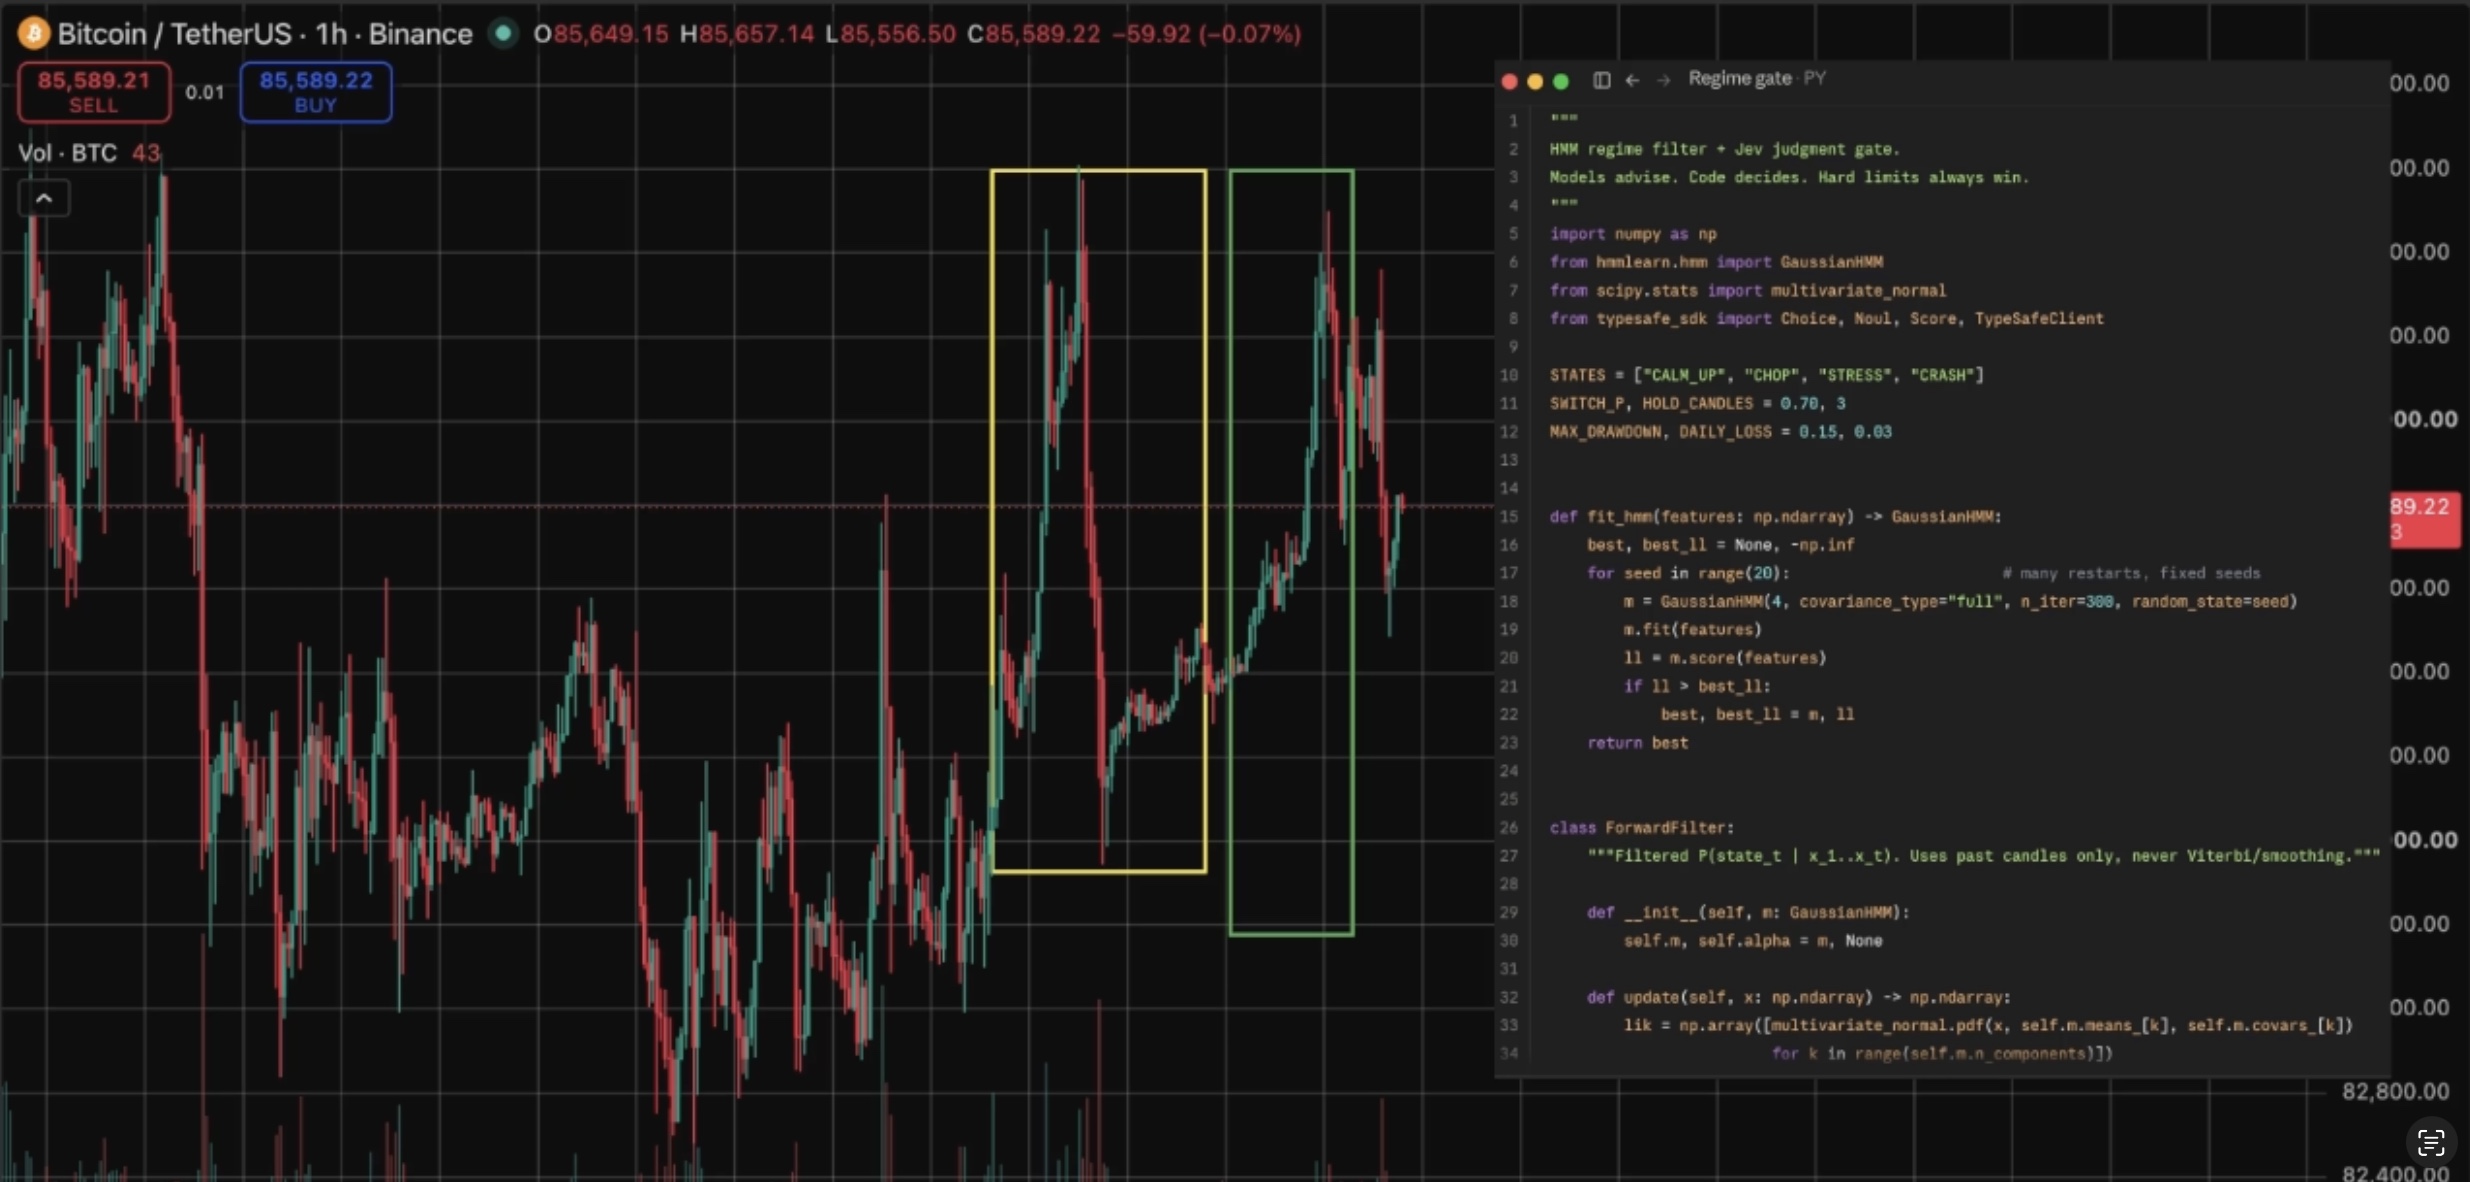2470x1182 pixels.
Task: Close the Regime gate code window
Action: [x=1510, y=81]
